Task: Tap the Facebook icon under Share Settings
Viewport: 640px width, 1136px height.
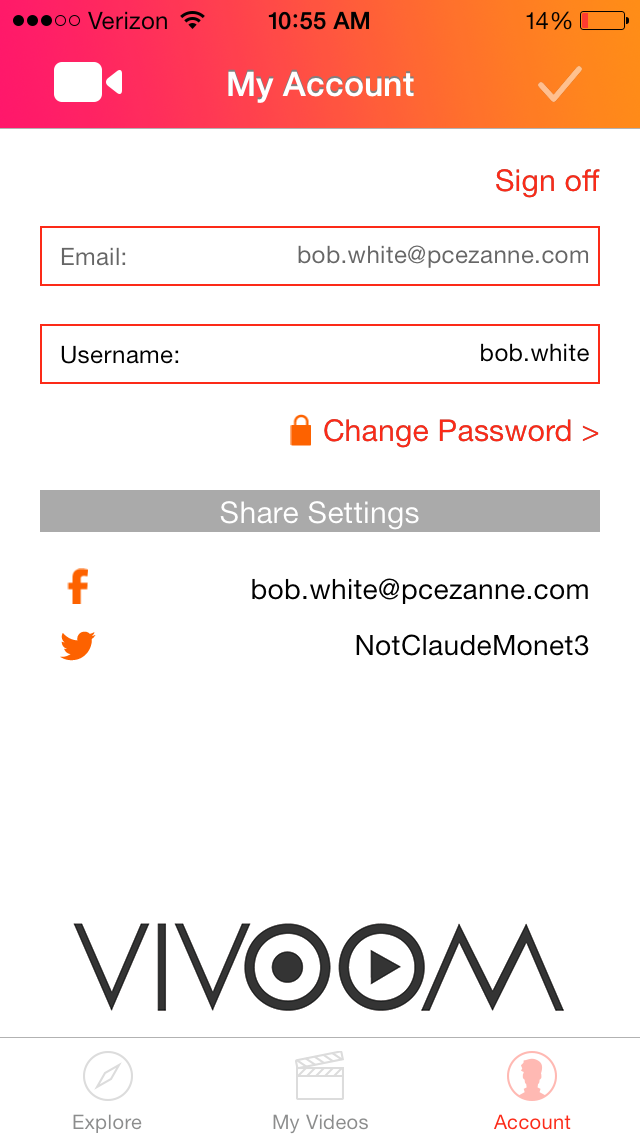Action: point(78,586)
